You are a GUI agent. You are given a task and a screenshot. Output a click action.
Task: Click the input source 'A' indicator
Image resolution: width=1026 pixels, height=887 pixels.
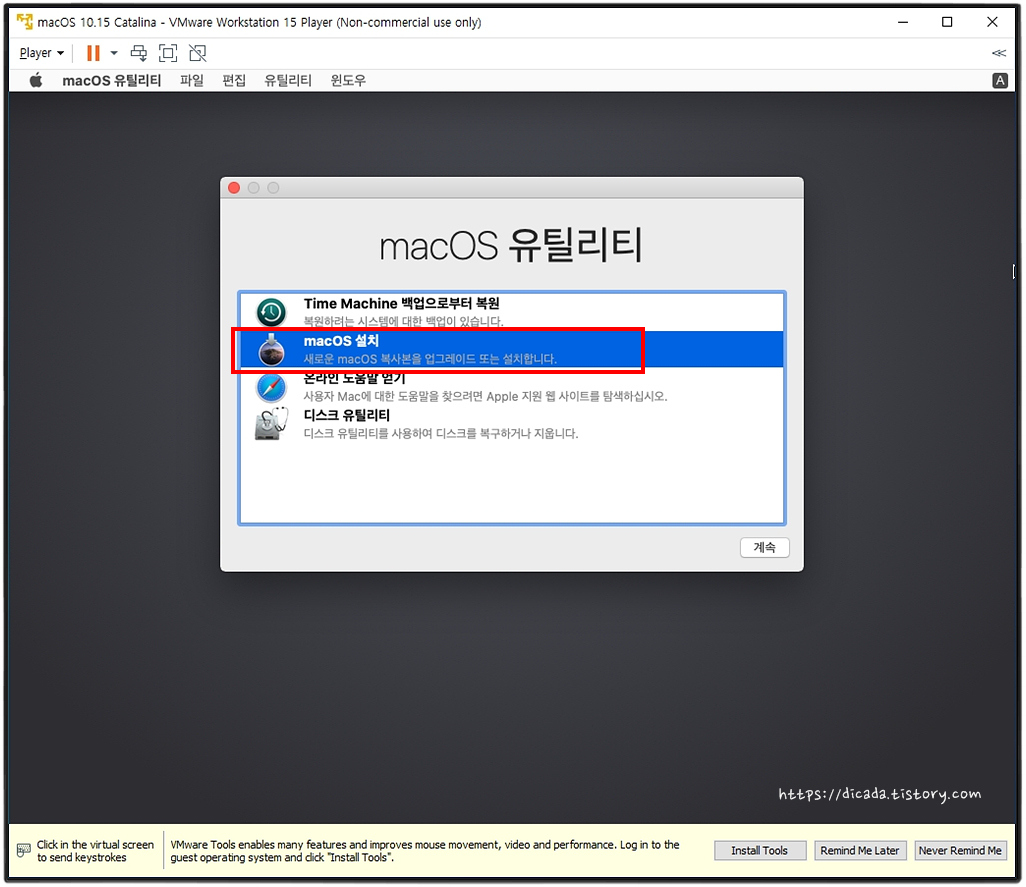pos(1000,80)
